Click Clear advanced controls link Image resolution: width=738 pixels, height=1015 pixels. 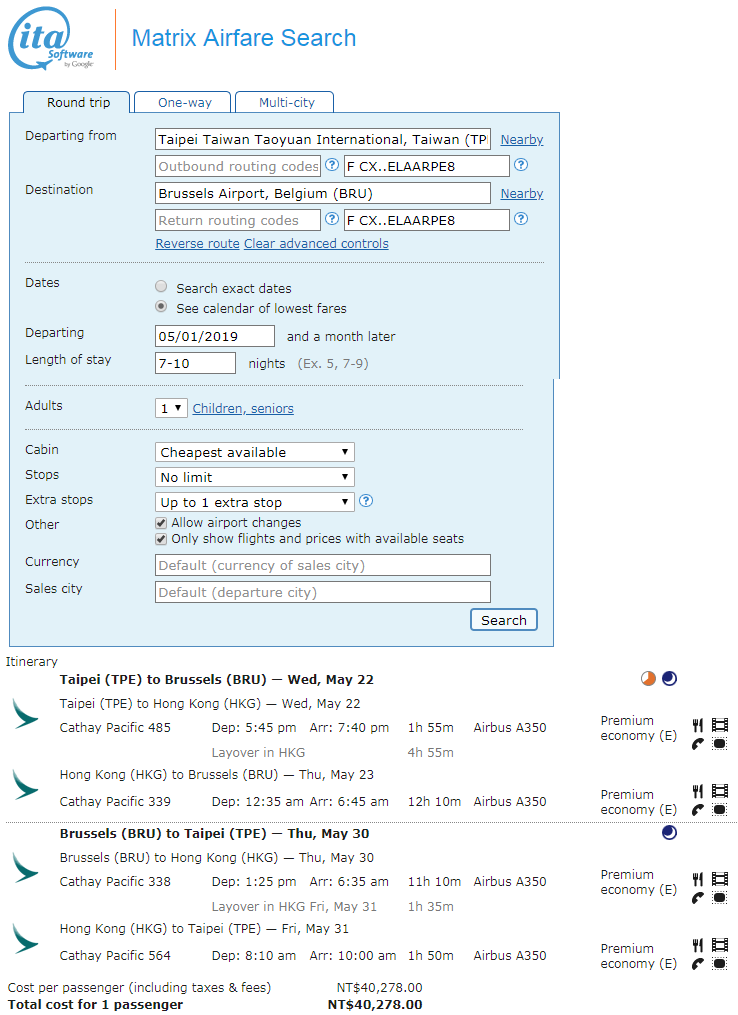[316, 243]
